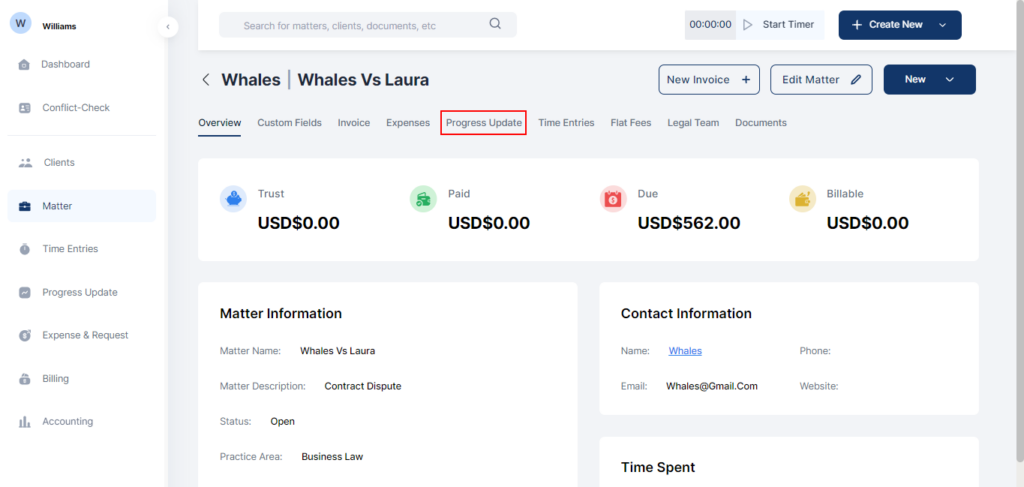The image size is (1024, 487).
Task: Open the Clients section icon
Action: [24, 163]
